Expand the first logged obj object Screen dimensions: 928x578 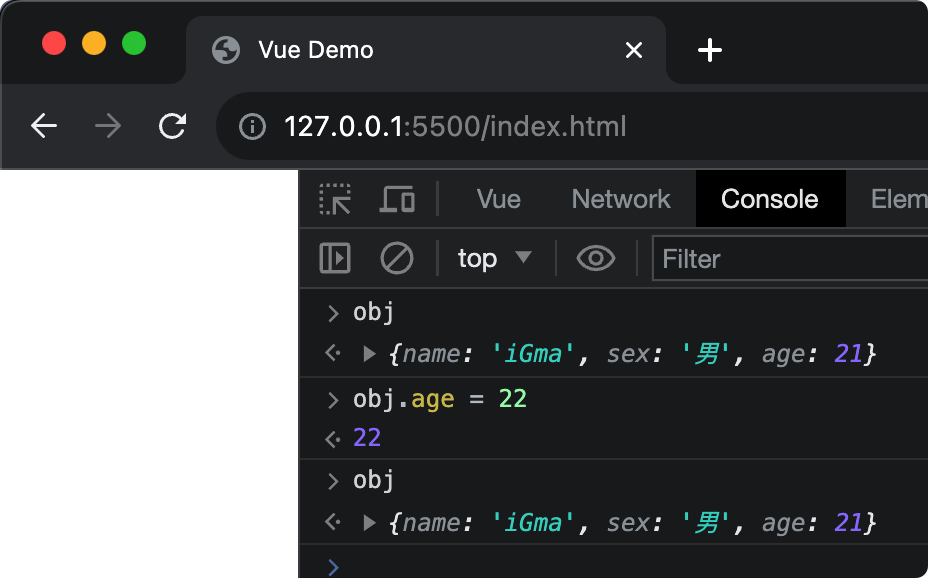[369, 353]
